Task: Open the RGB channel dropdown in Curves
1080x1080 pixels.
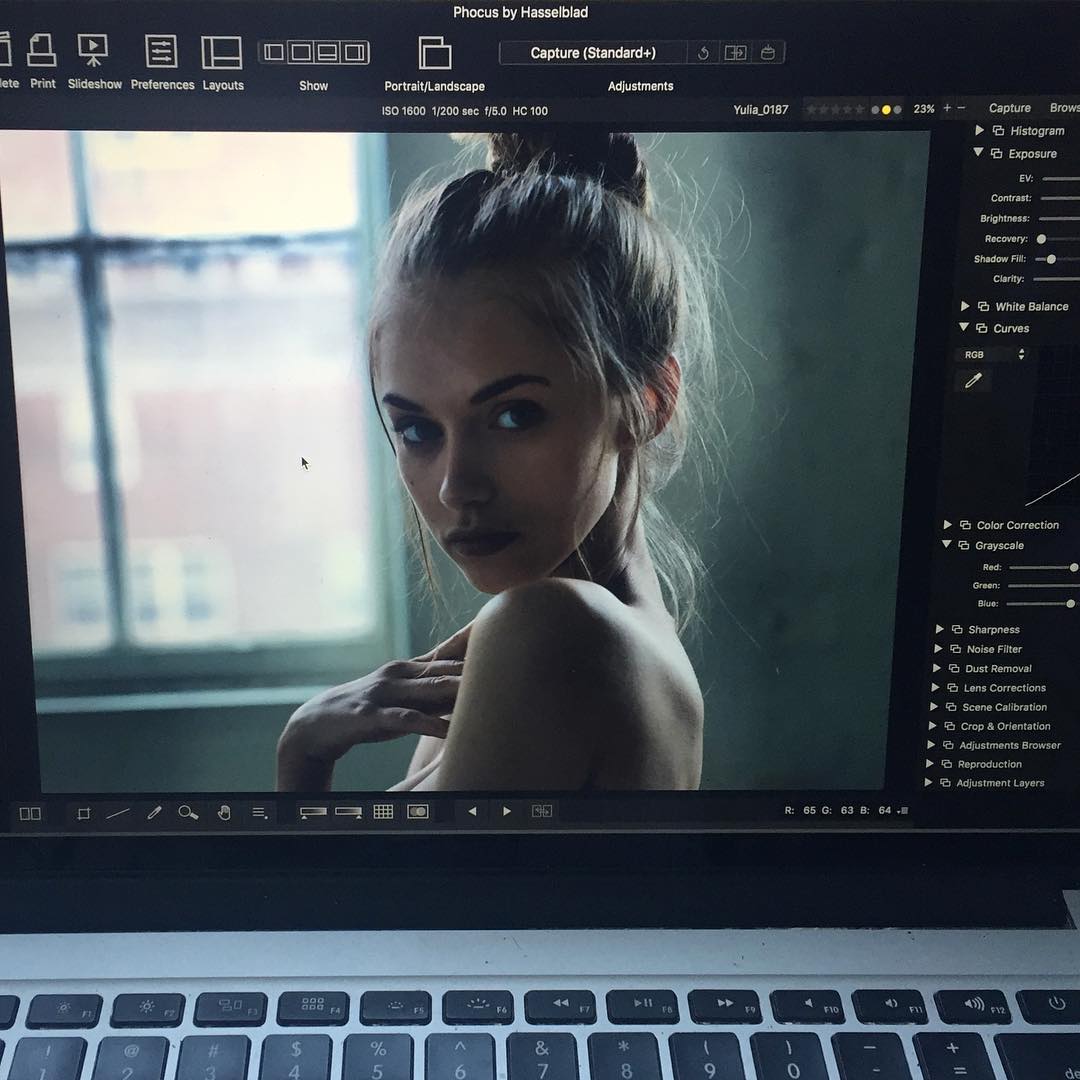Action: pos(994,355)
